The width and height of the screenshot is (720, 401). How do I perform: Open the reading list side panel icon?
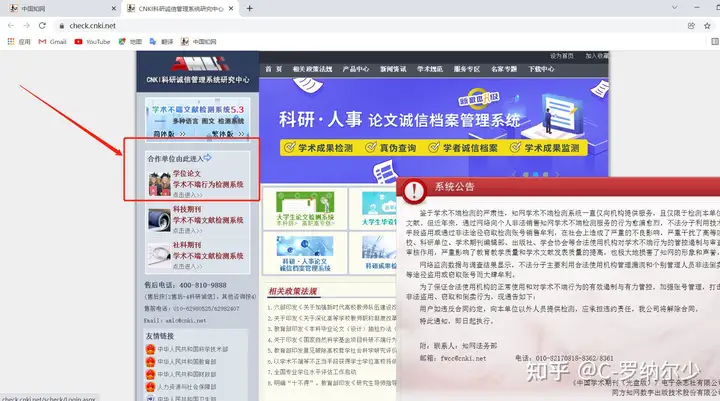[714, 41]
